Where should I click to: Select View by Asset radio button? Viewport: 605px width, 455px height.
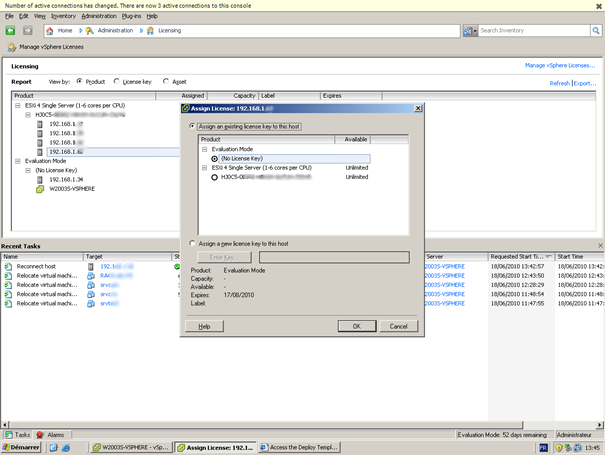166,81
